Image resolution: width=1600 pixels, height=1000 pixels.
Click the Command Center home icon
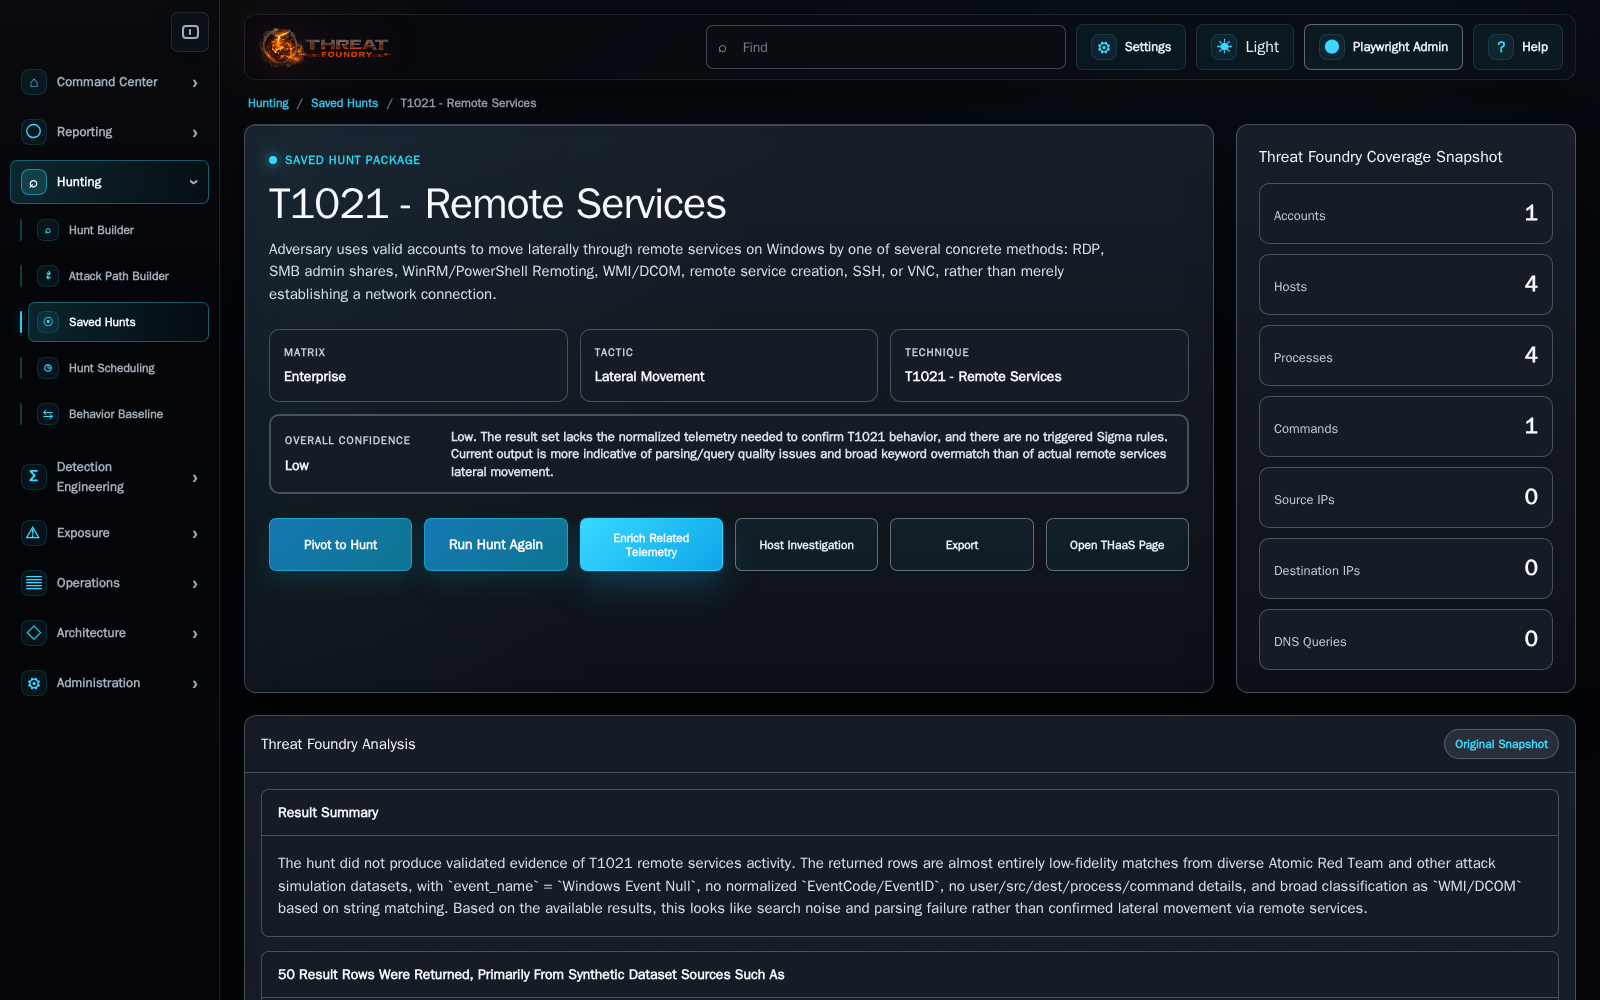click(34, 82)
